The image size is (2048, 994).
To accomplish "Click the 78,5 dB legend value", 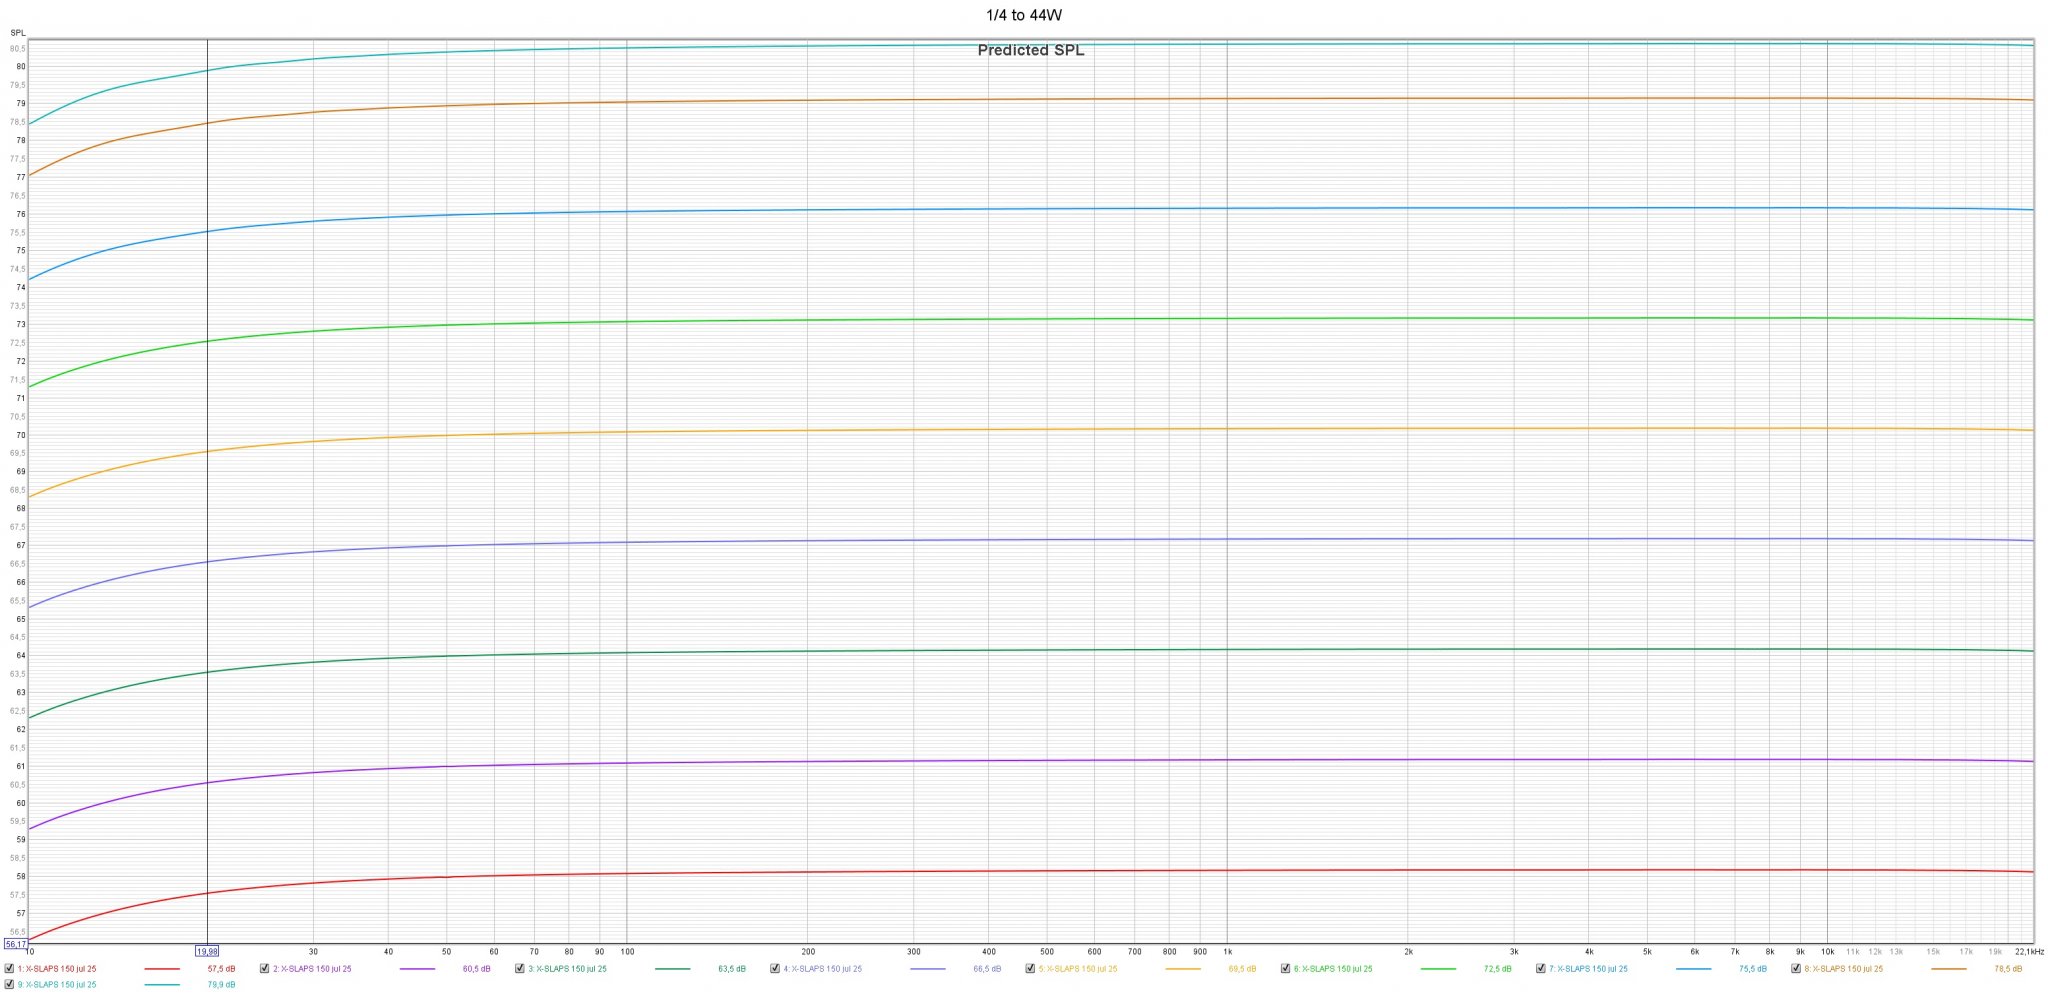I will [x=2008, y=969].
